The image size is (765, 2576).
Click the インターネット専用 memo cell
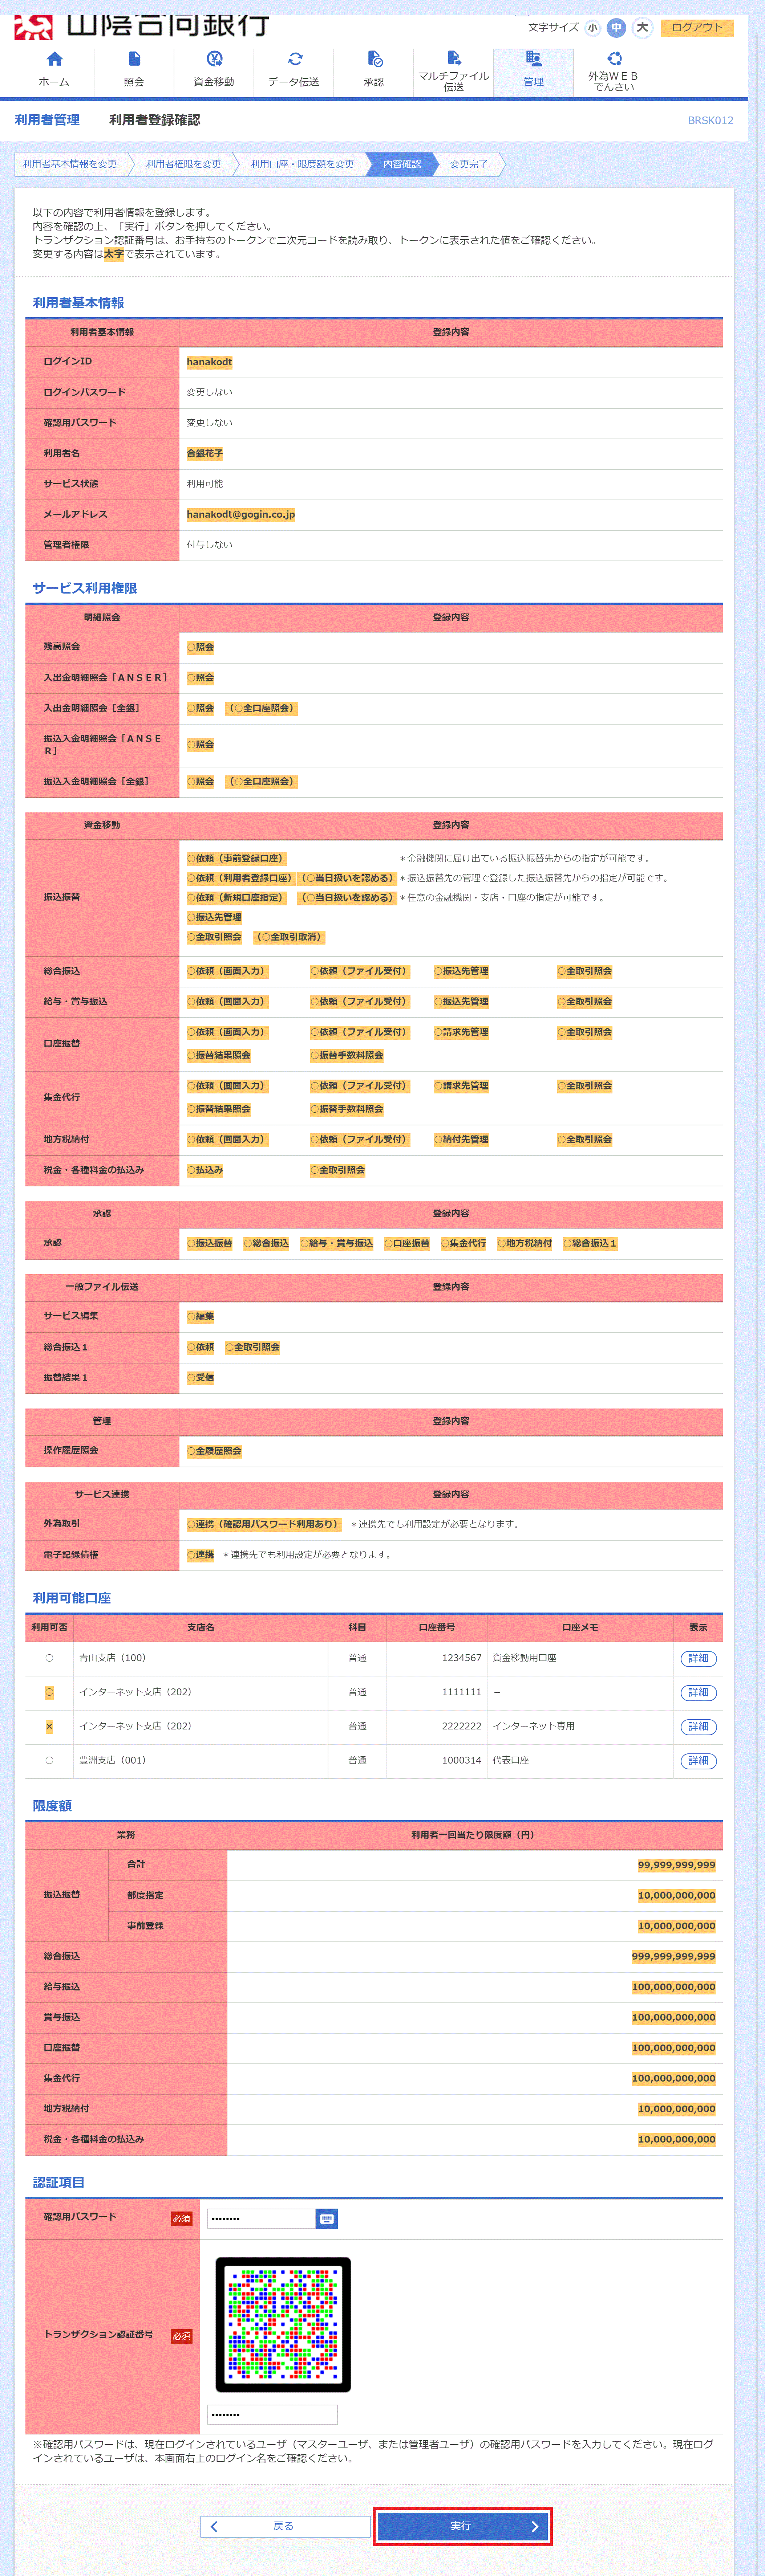coord(580,1727)
